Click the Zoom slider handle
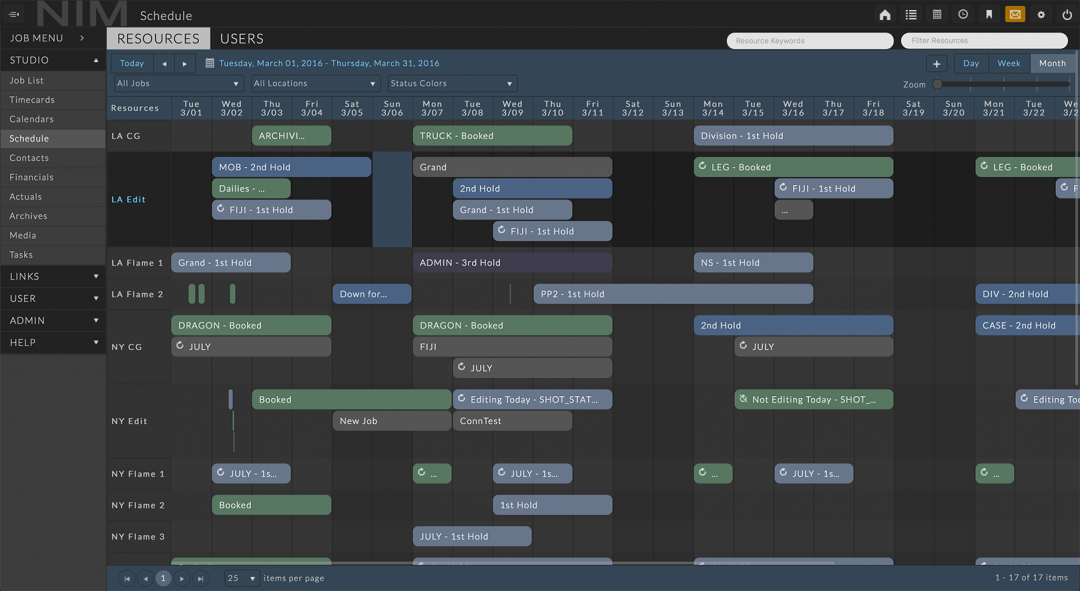Viewport: 1080px width, 591px height. [x=938, y=84]
